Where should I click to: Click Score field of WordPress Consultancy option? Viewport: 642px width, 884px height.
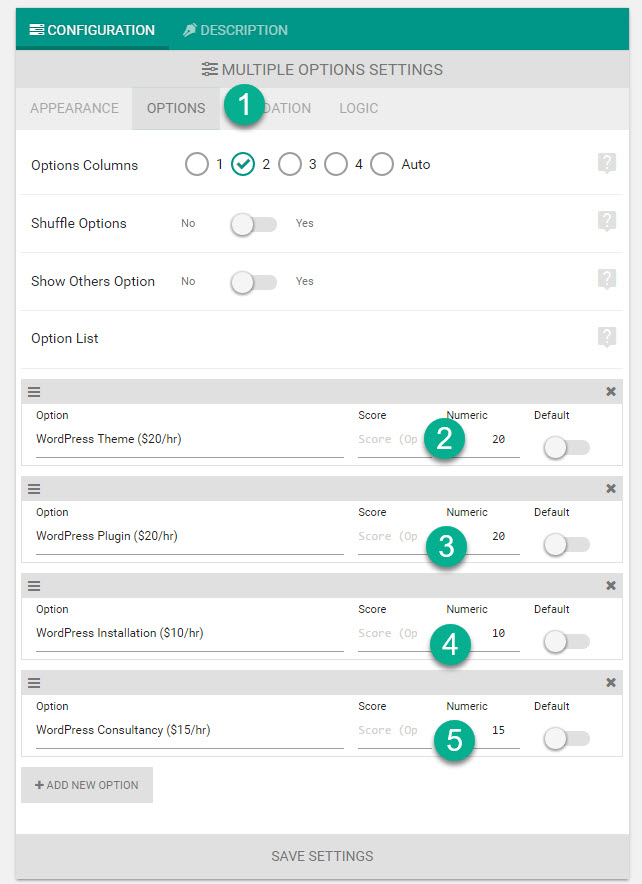click(x=395, y=731)
